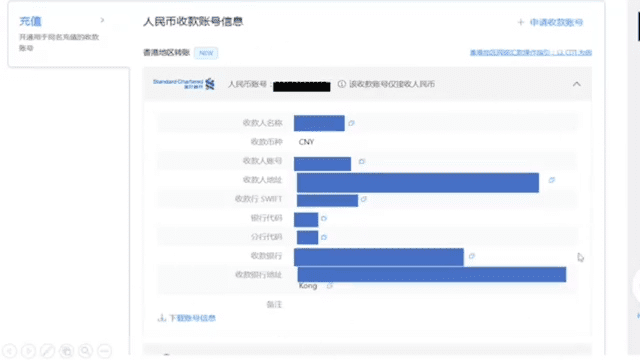Click the zoom magnifier in presentation controls
This screenshot has height=360, width=640.
[85, 351]
